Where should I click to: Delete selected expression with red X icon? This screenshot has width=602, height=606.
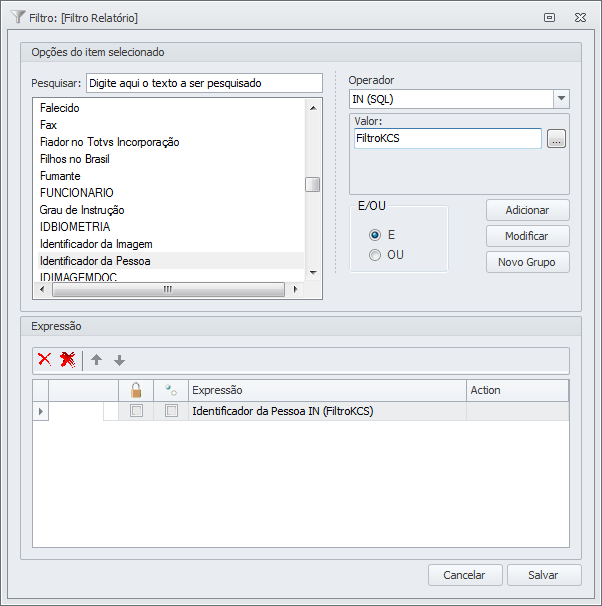(44, 360)
